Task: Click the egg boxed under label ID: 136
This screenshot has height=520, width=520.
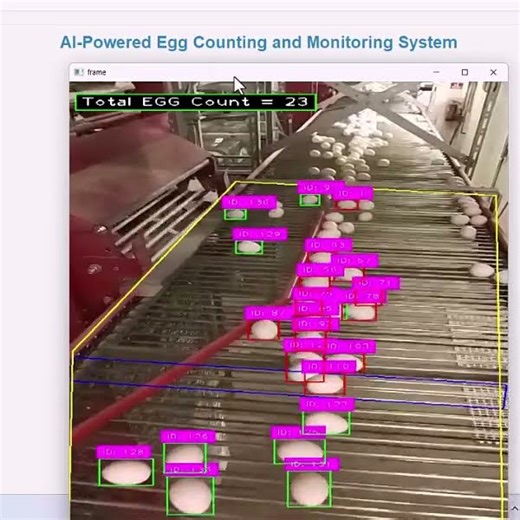Action: 235,214
